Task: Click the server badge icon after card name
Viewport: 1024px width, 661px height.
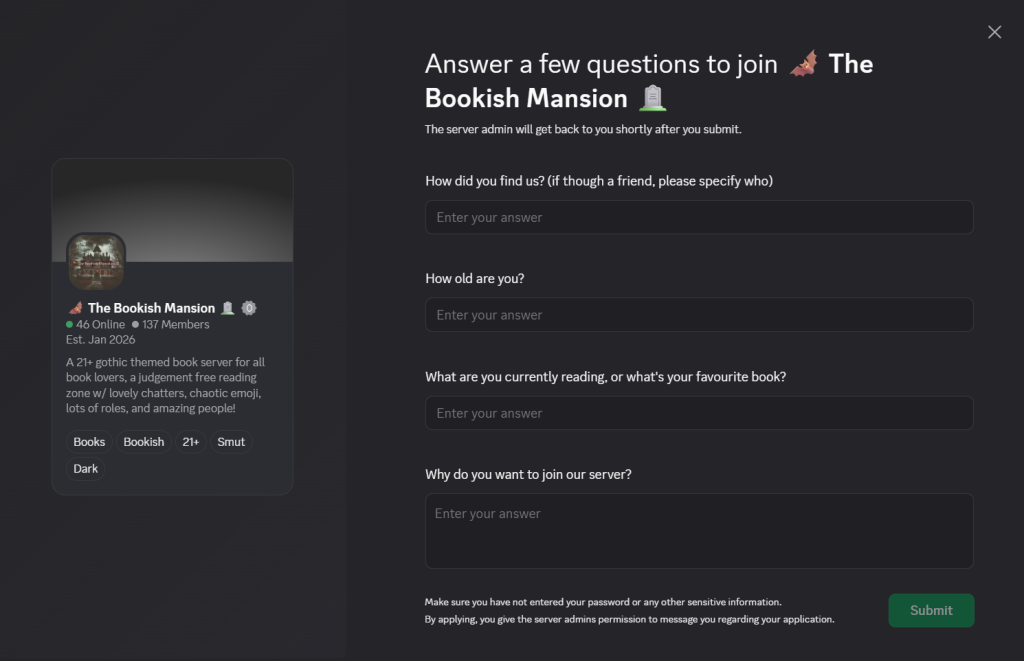Action: (249, 308)
